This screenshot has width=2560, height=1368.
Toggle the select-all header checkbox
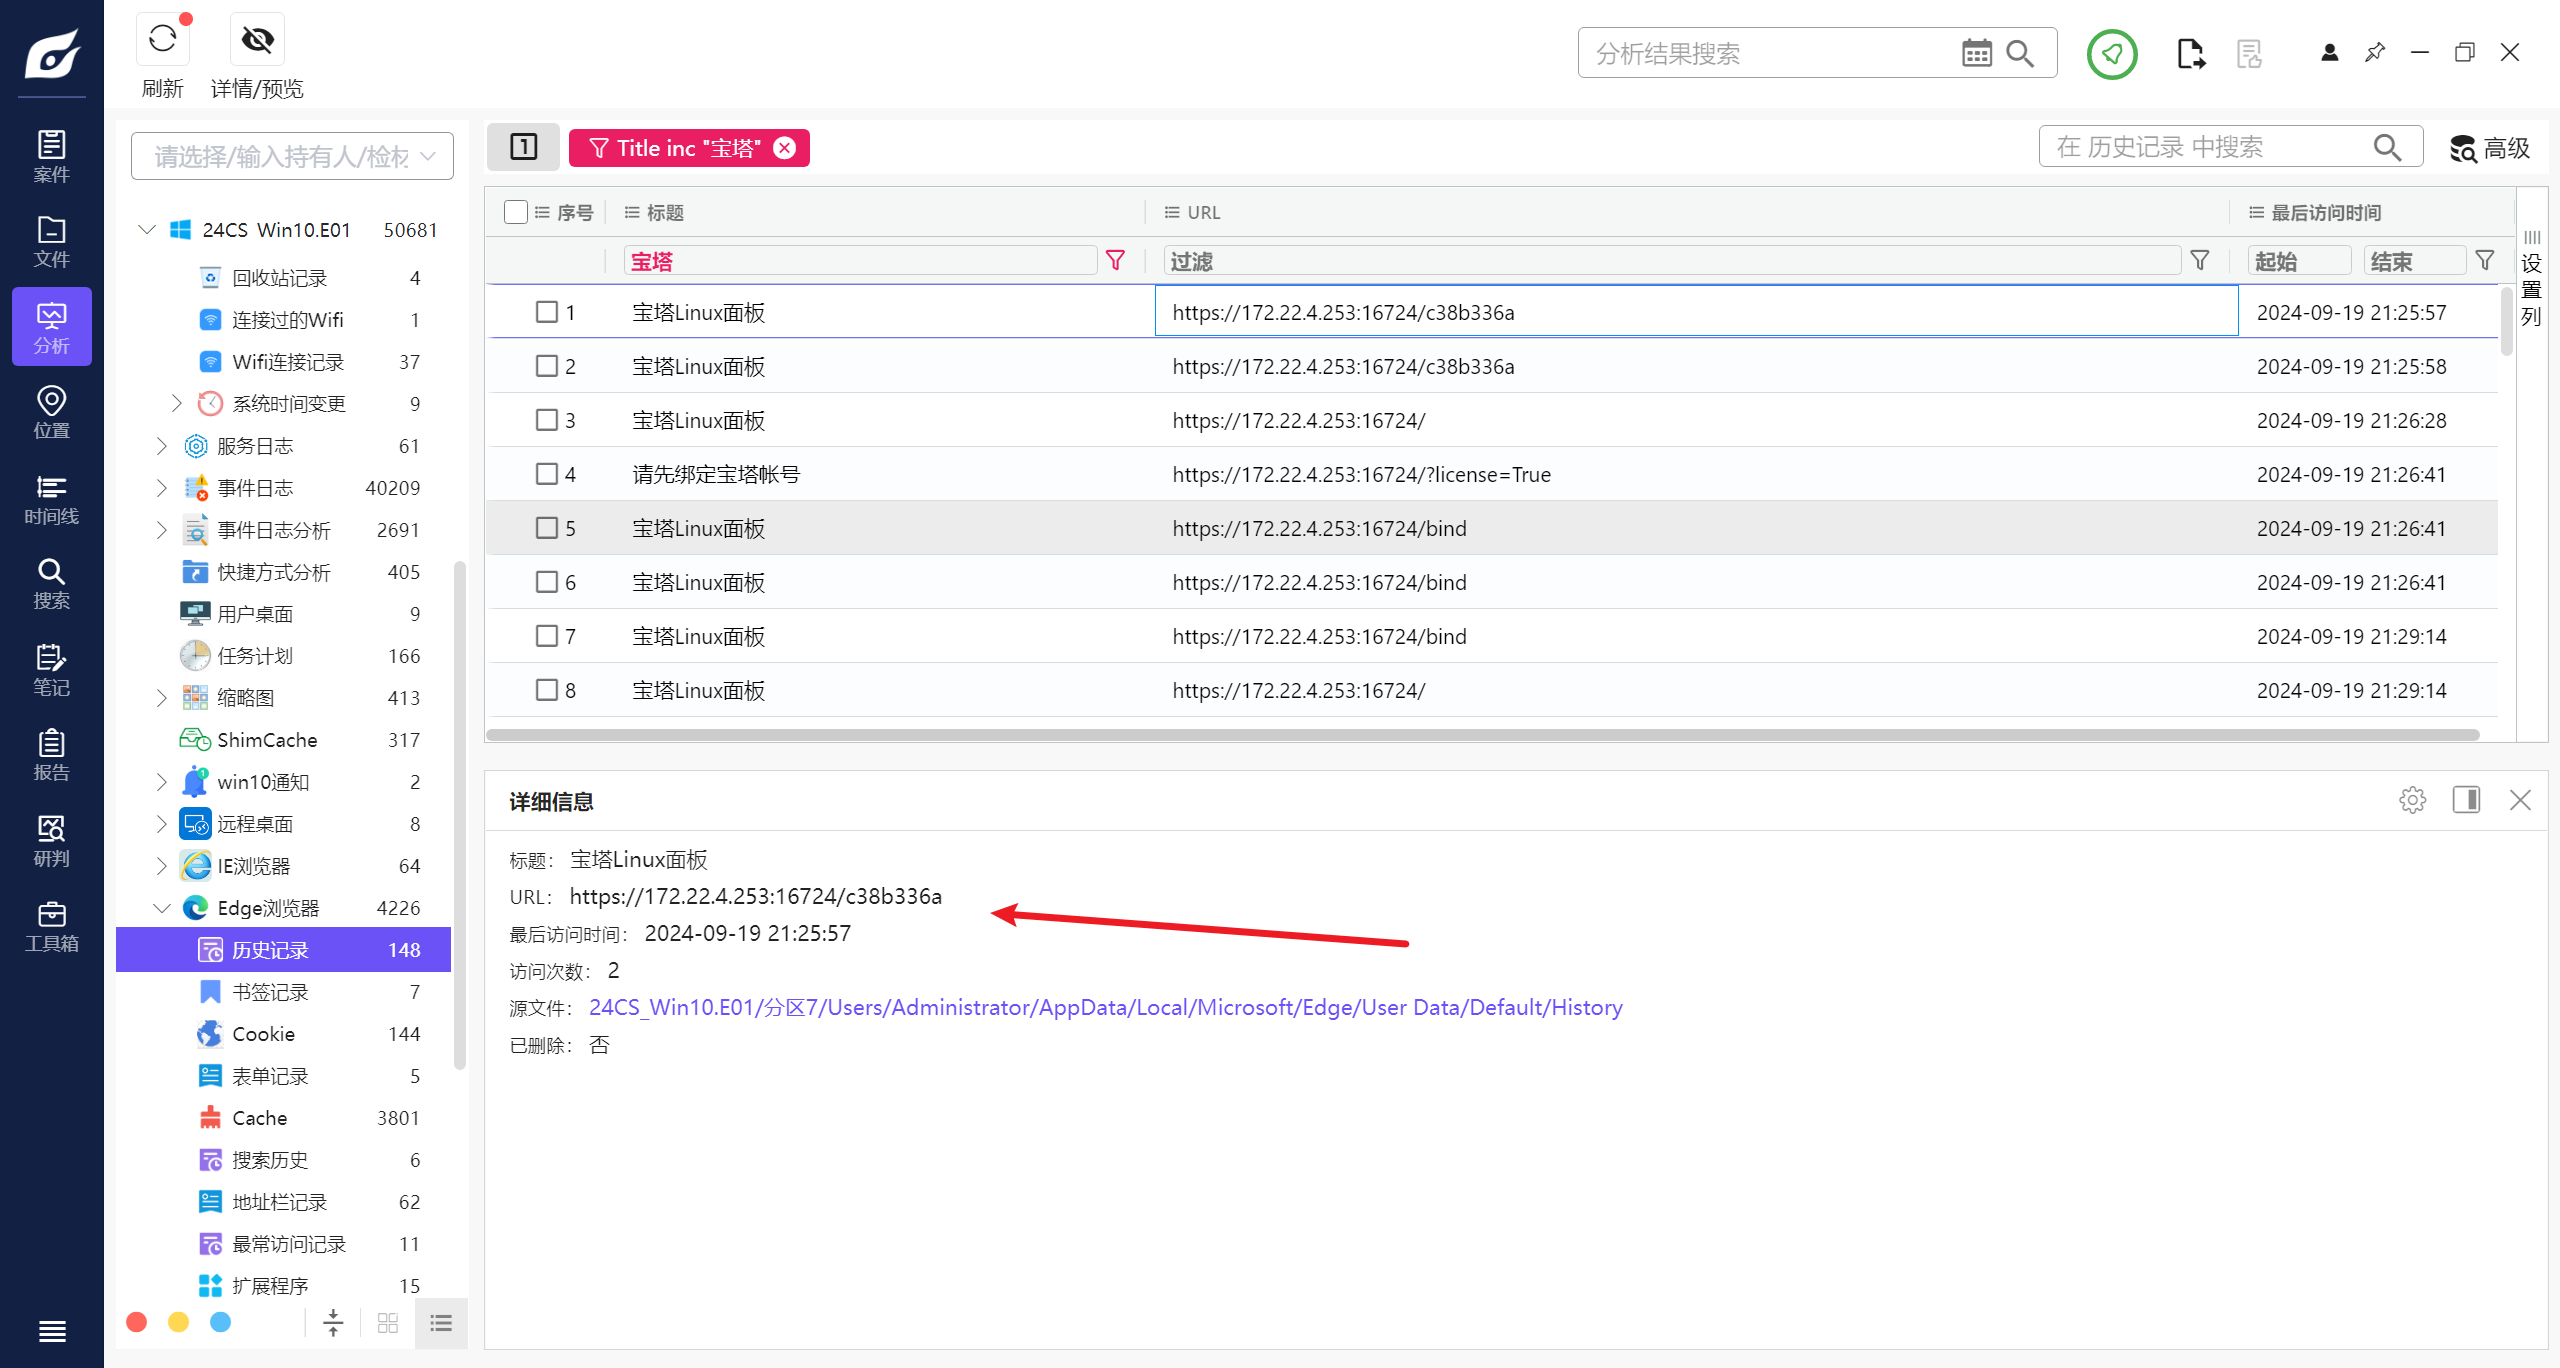[x=516, y=212]
